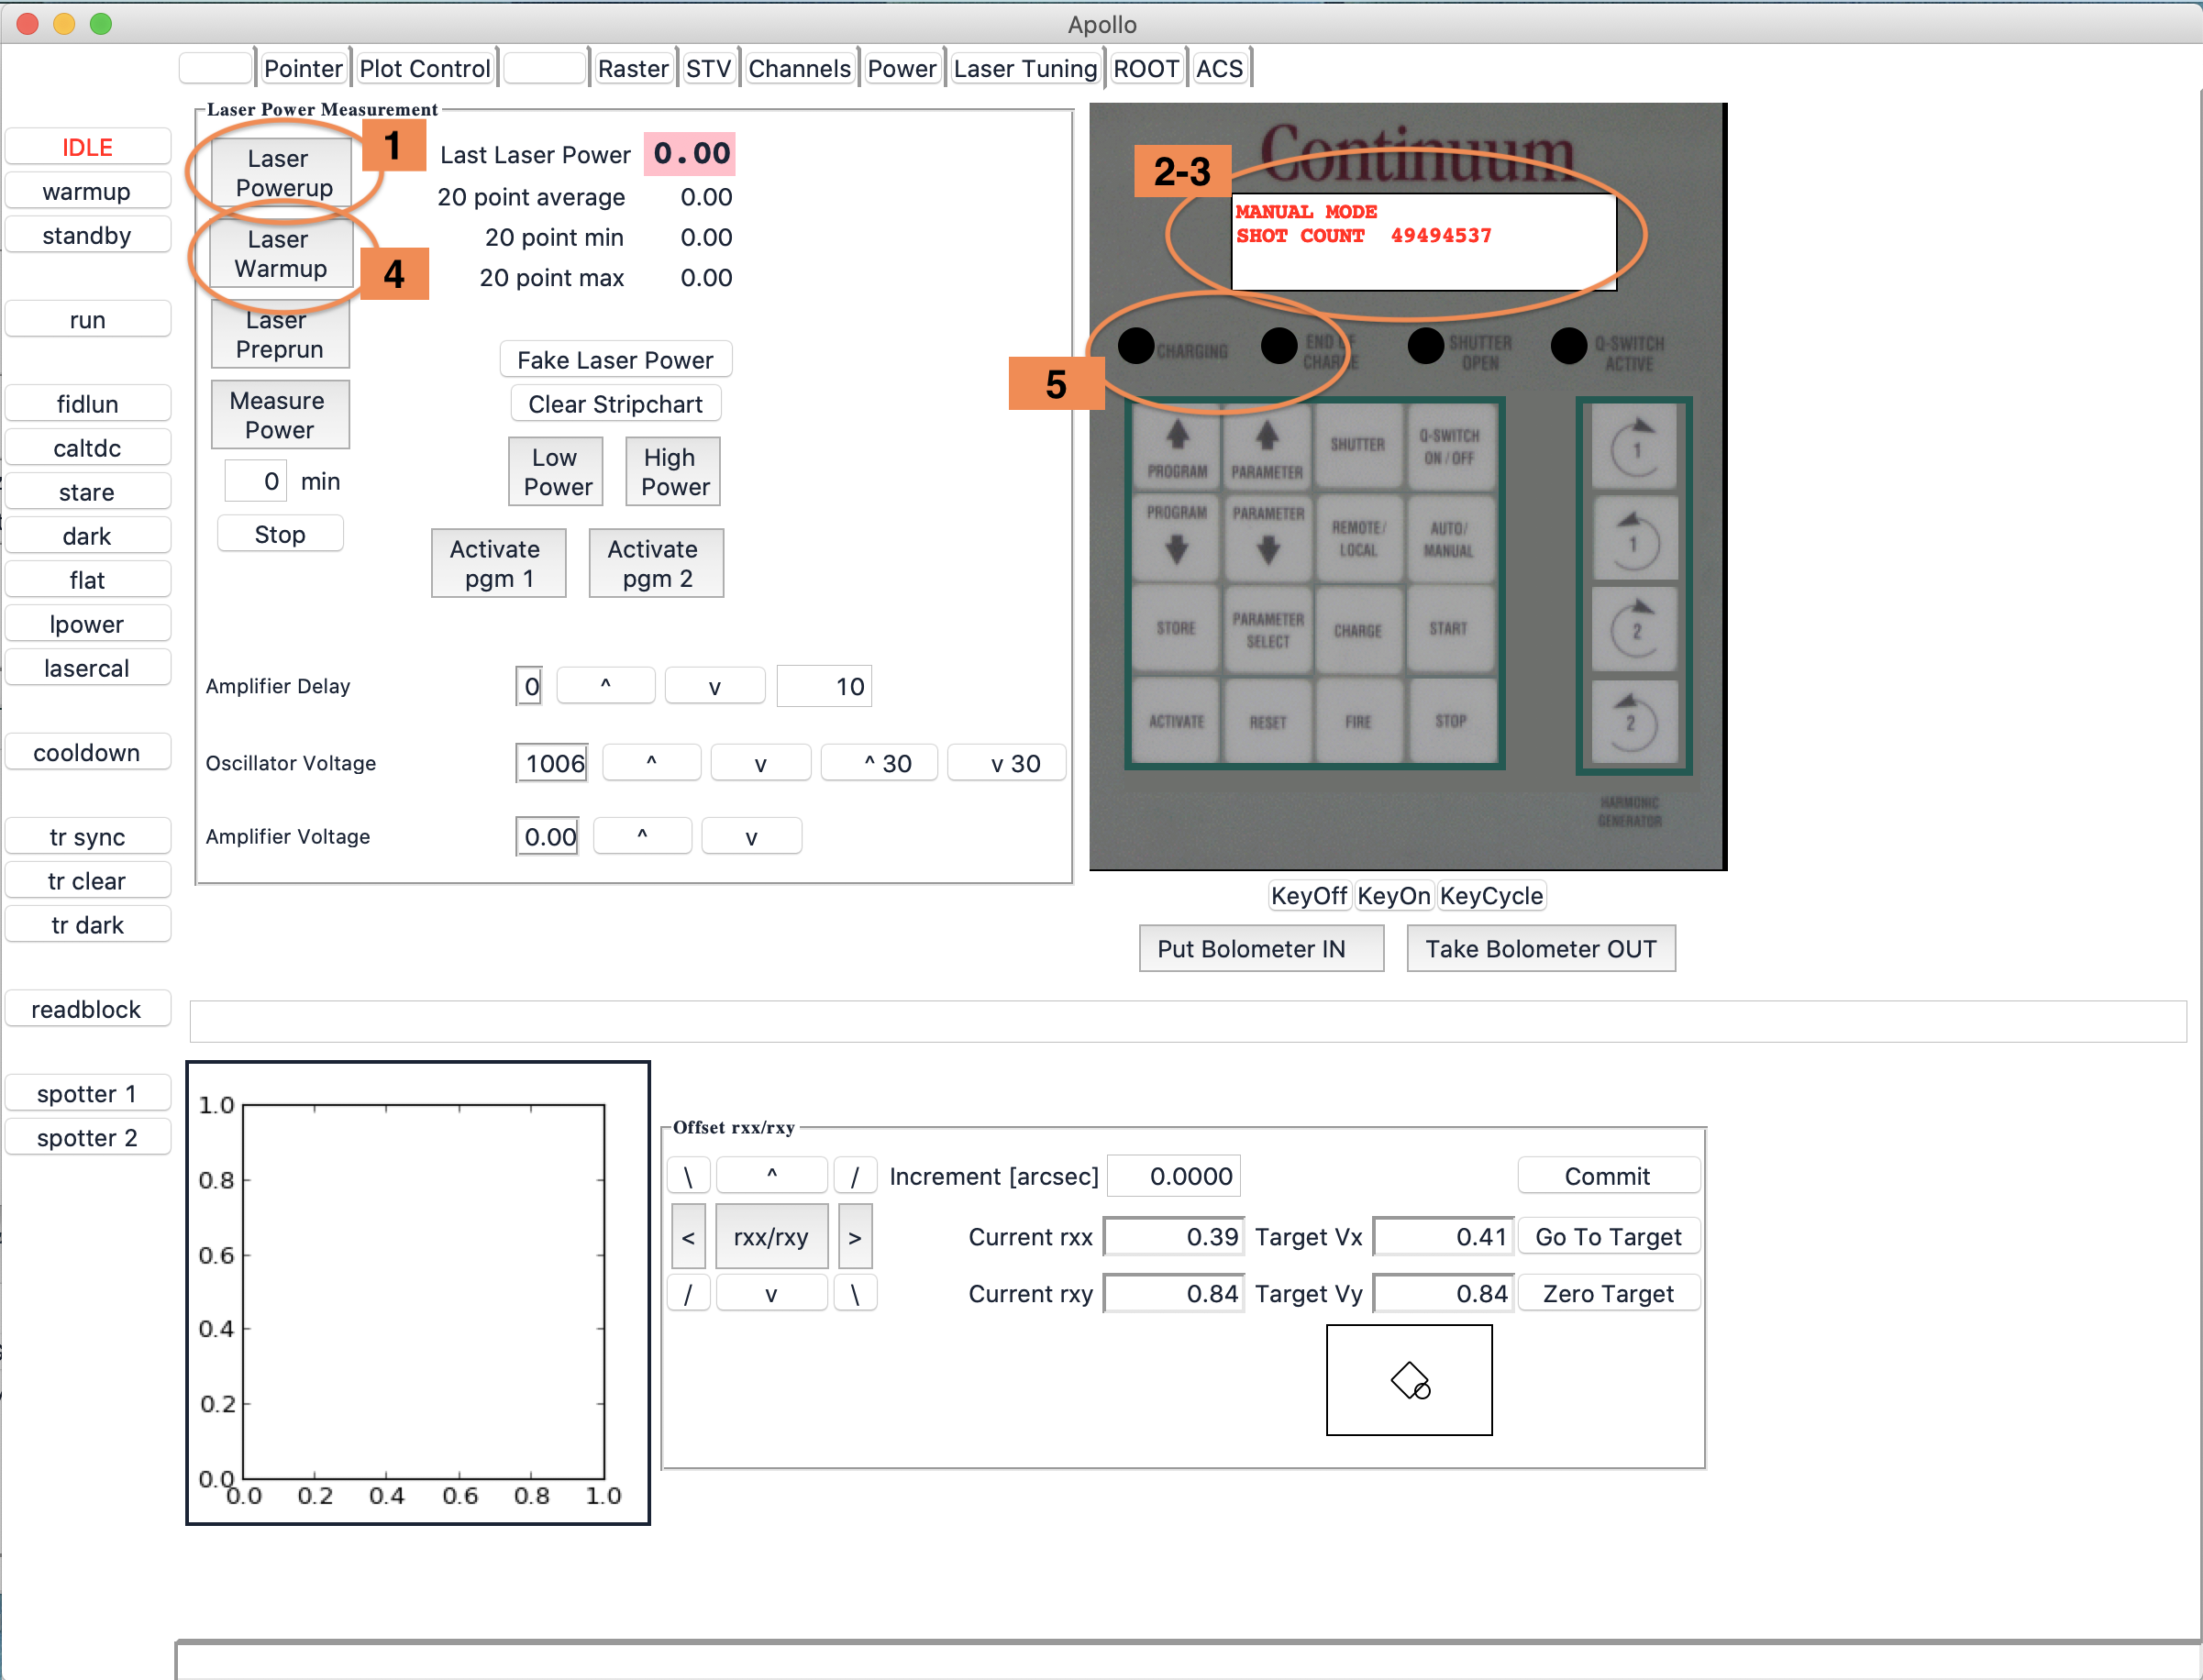
Task: Click Clear Stripchart button
Action: (616, 404)
